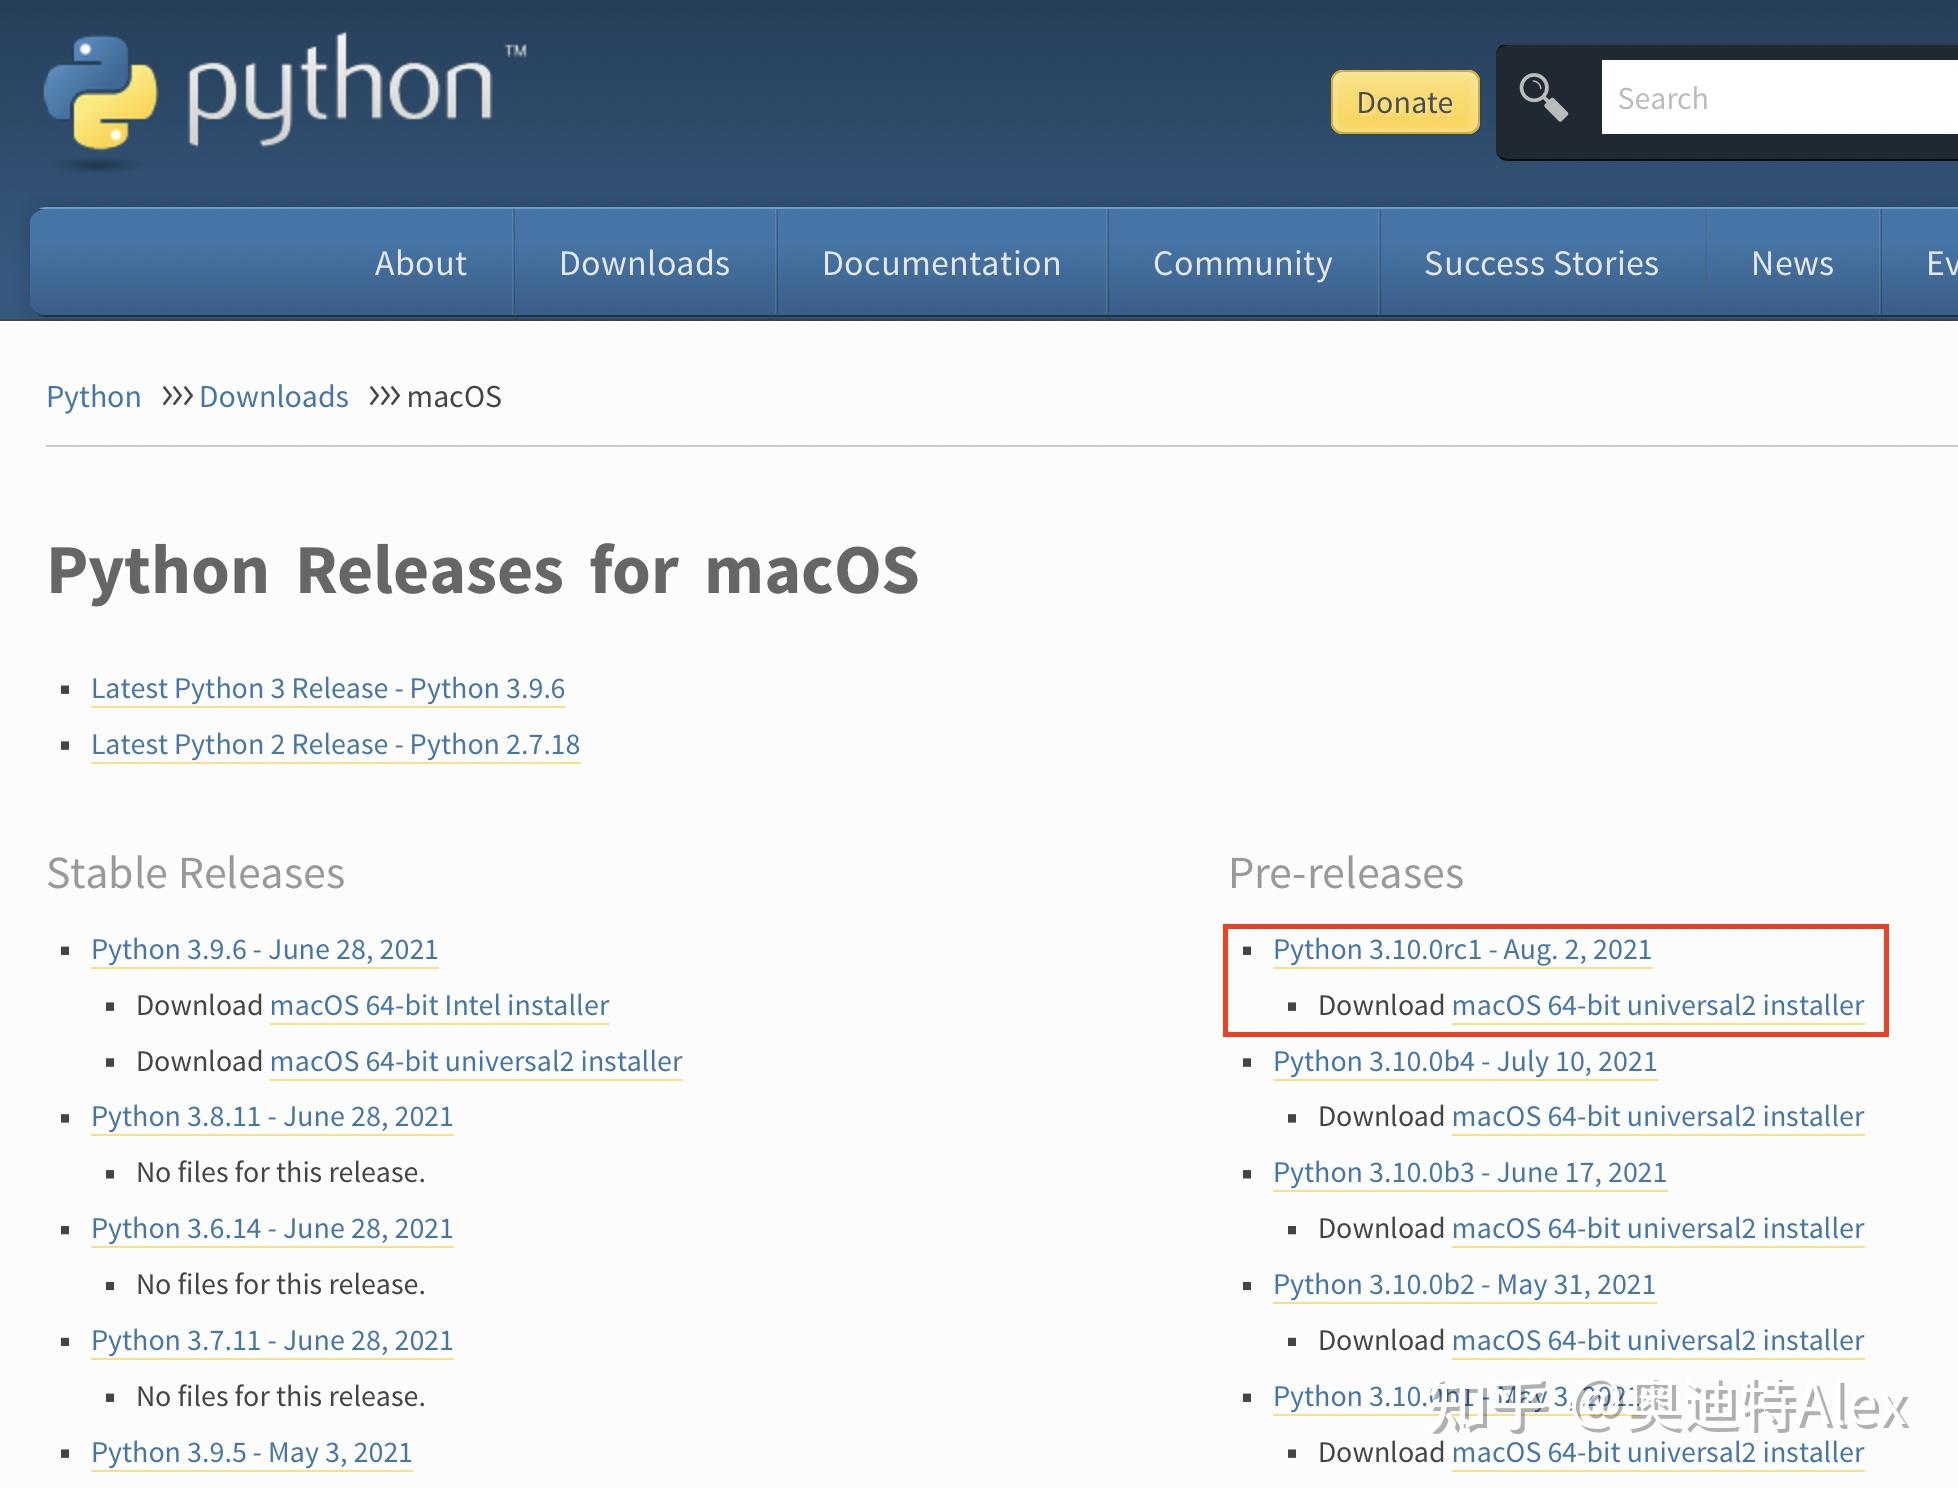Viewport: 1958px width, 1488px height.
Task: Download macOS 64-bit universal2 installer for 3.10.0rc1
Action: coord(1658,1005)
